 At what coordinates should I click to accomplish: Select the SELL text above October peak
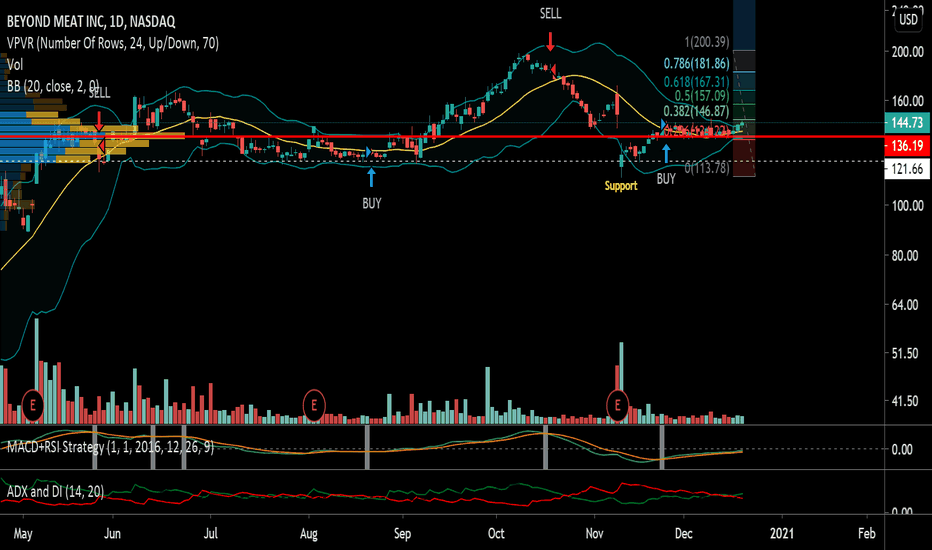tap(550, 14)
